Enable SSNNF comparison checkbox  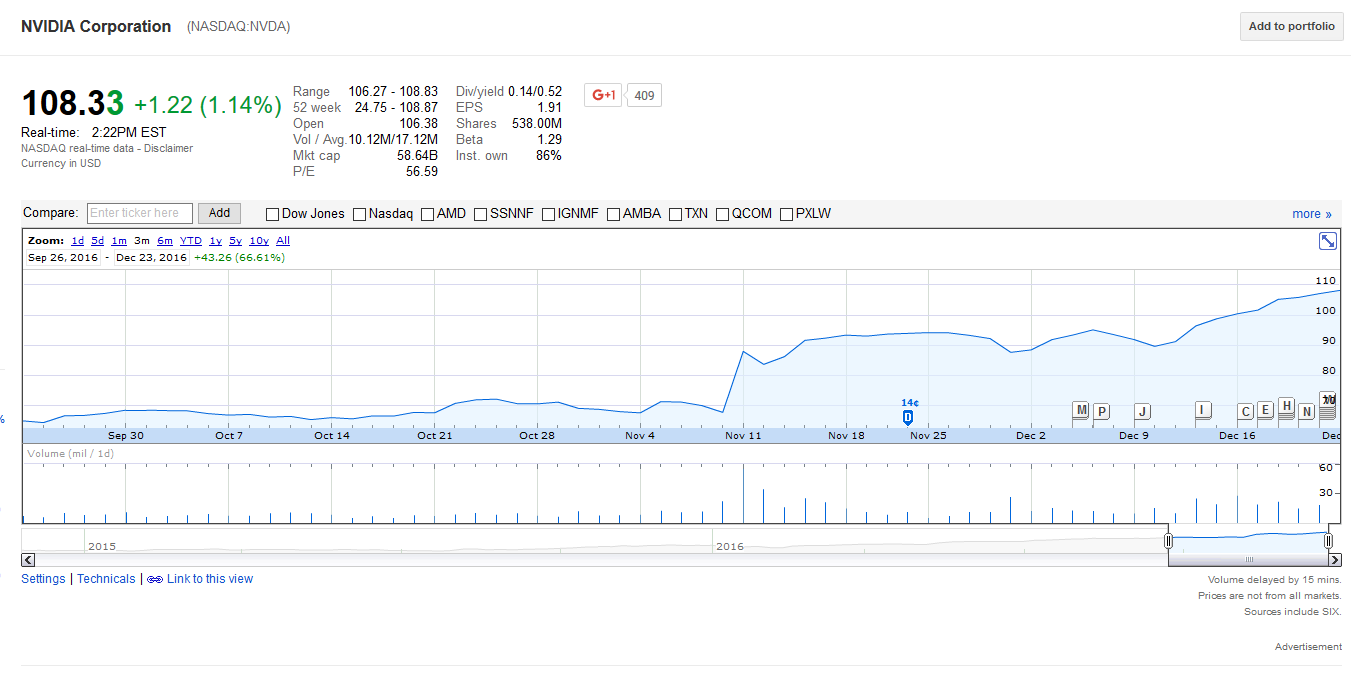[x=480, y=214]
